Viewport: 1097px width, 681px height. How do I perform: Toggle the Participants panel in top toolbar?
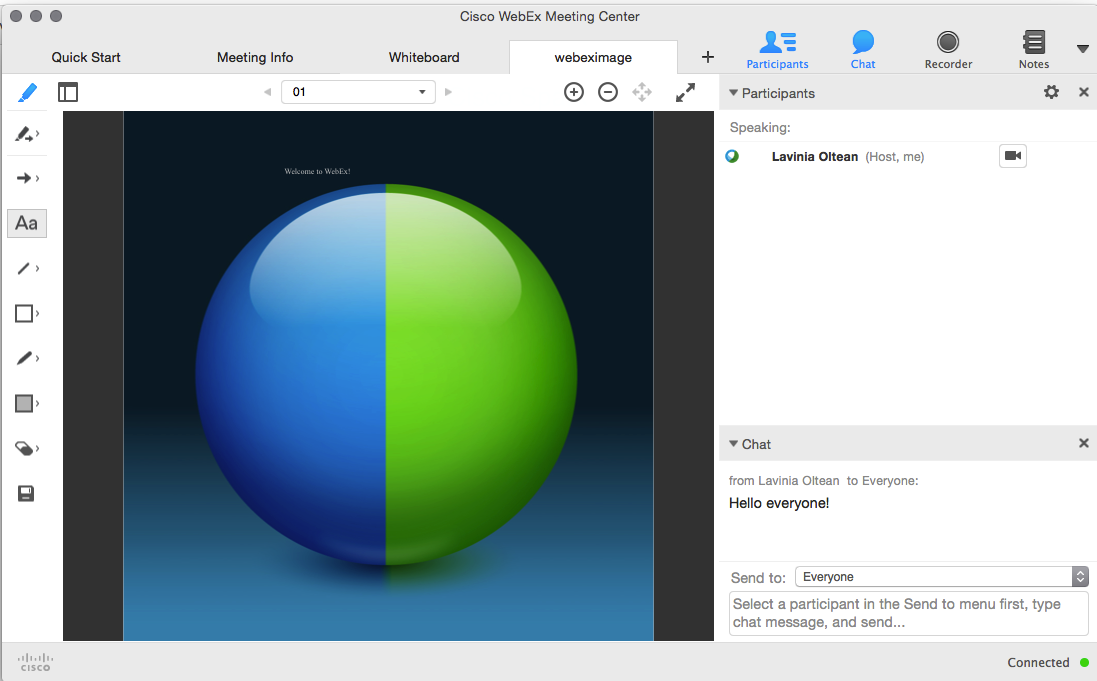(x=777, y=50)
